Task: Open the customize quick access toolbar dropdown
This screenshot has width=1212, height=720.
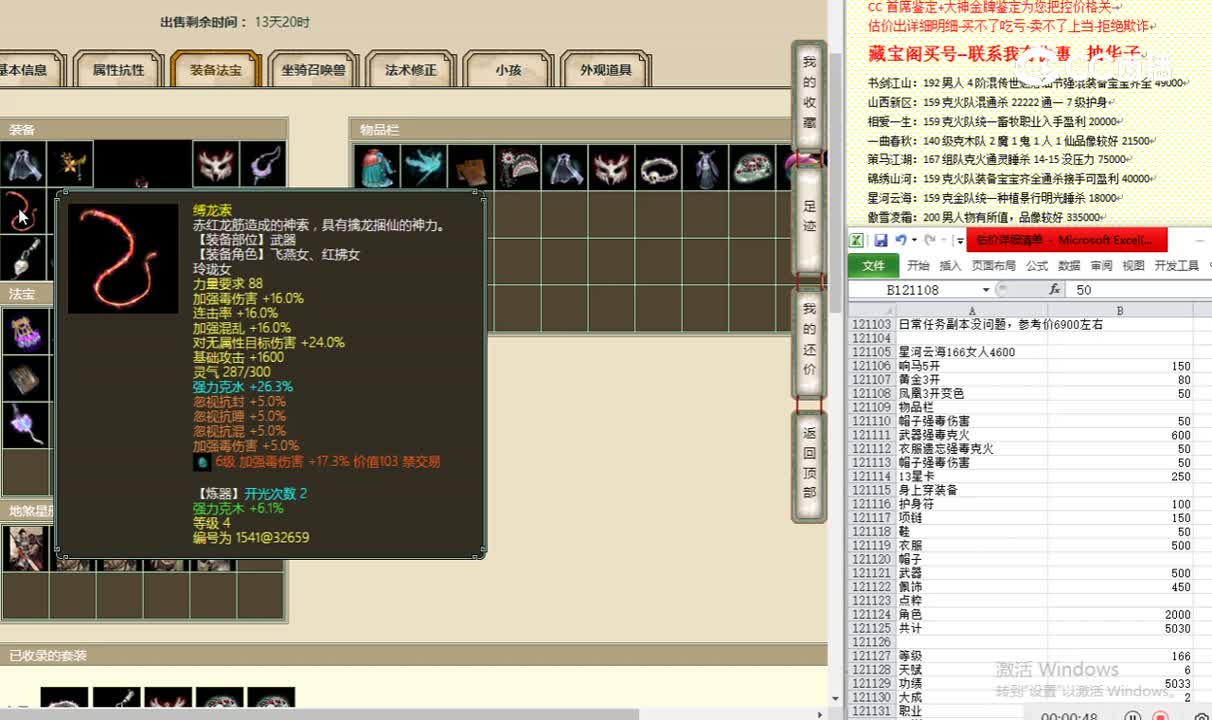Action: pos(960,241)
